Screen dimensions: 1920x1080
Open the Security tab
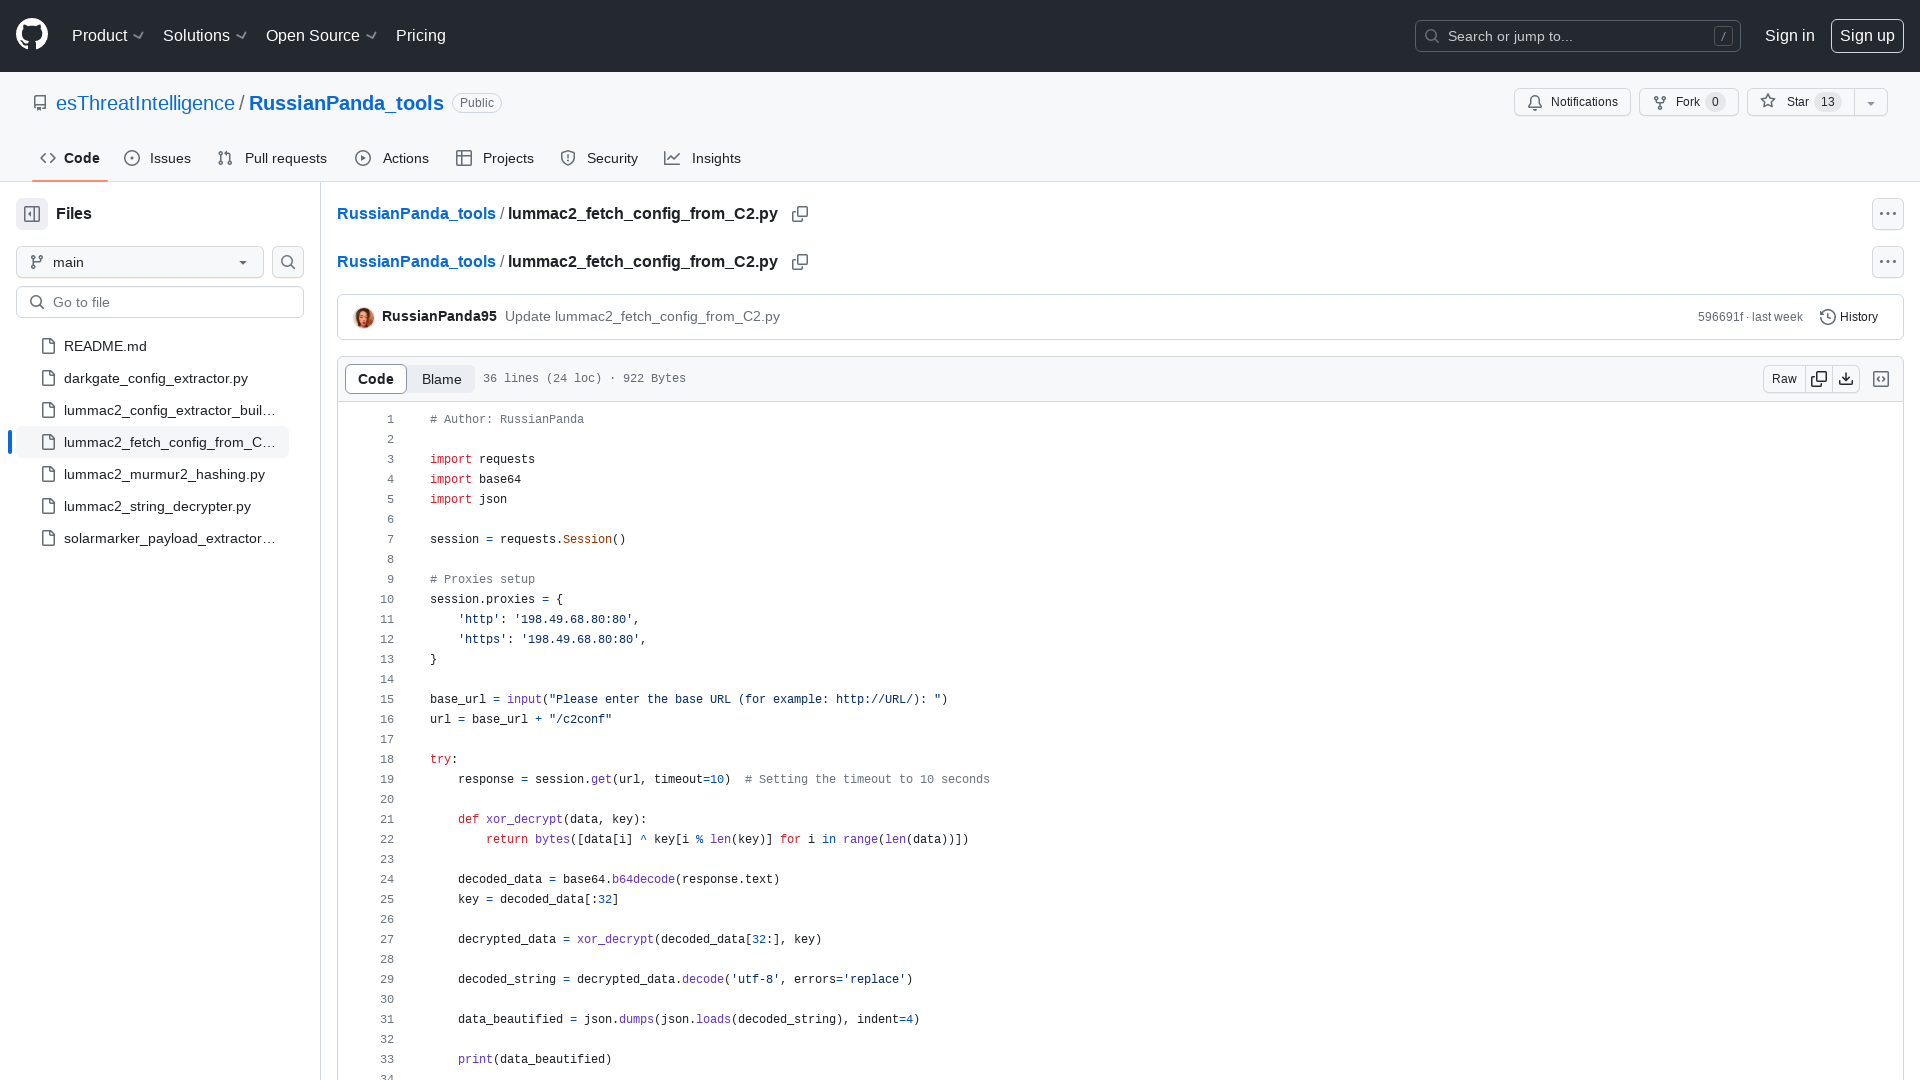[599, 158]
